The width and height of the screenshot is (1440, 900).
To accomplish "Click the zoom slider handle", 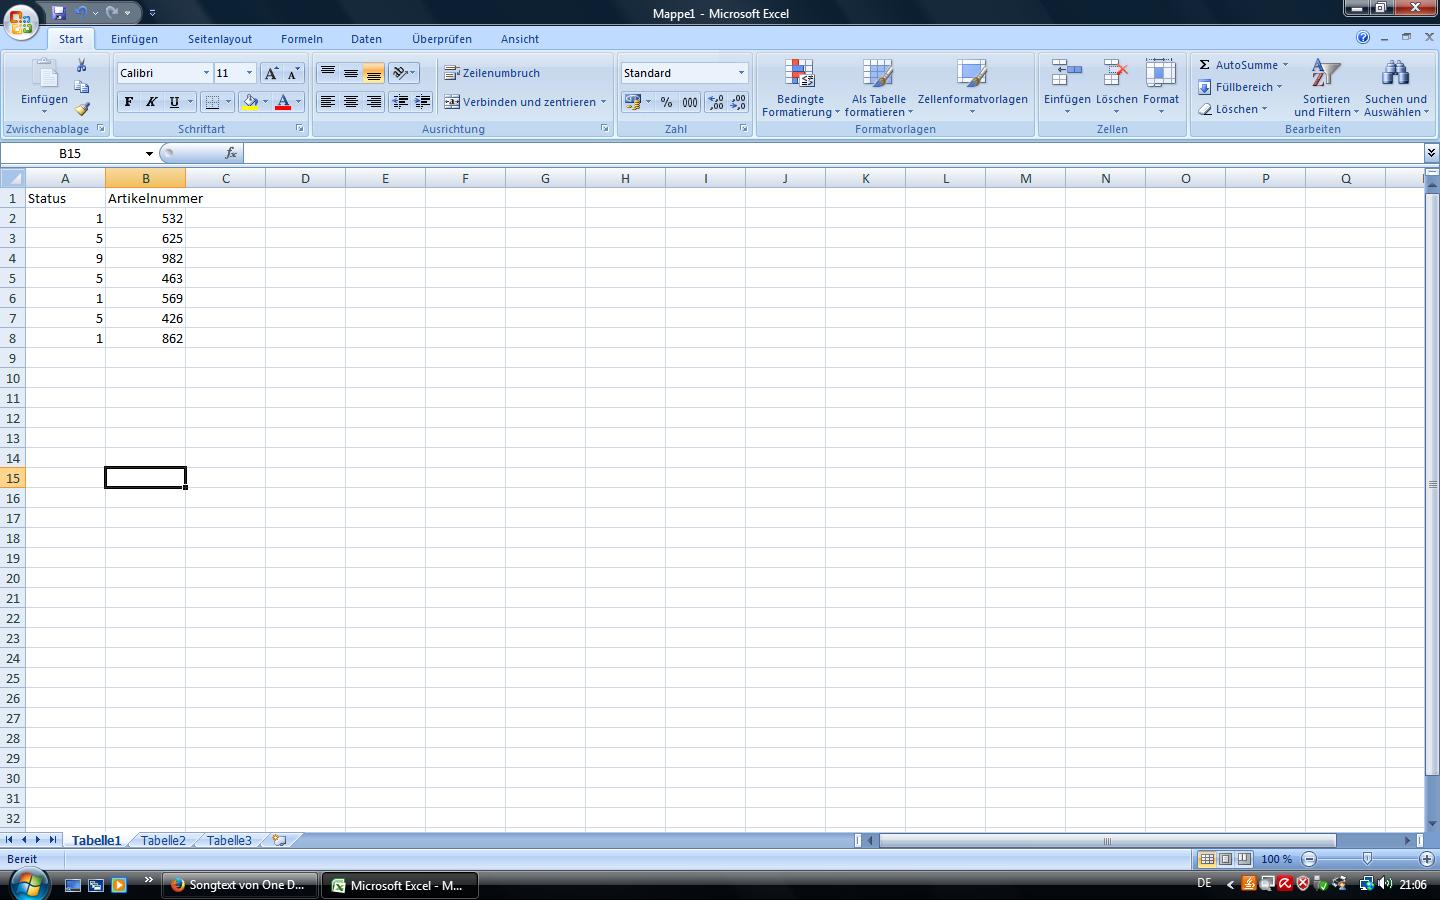I will (1367, 859).
